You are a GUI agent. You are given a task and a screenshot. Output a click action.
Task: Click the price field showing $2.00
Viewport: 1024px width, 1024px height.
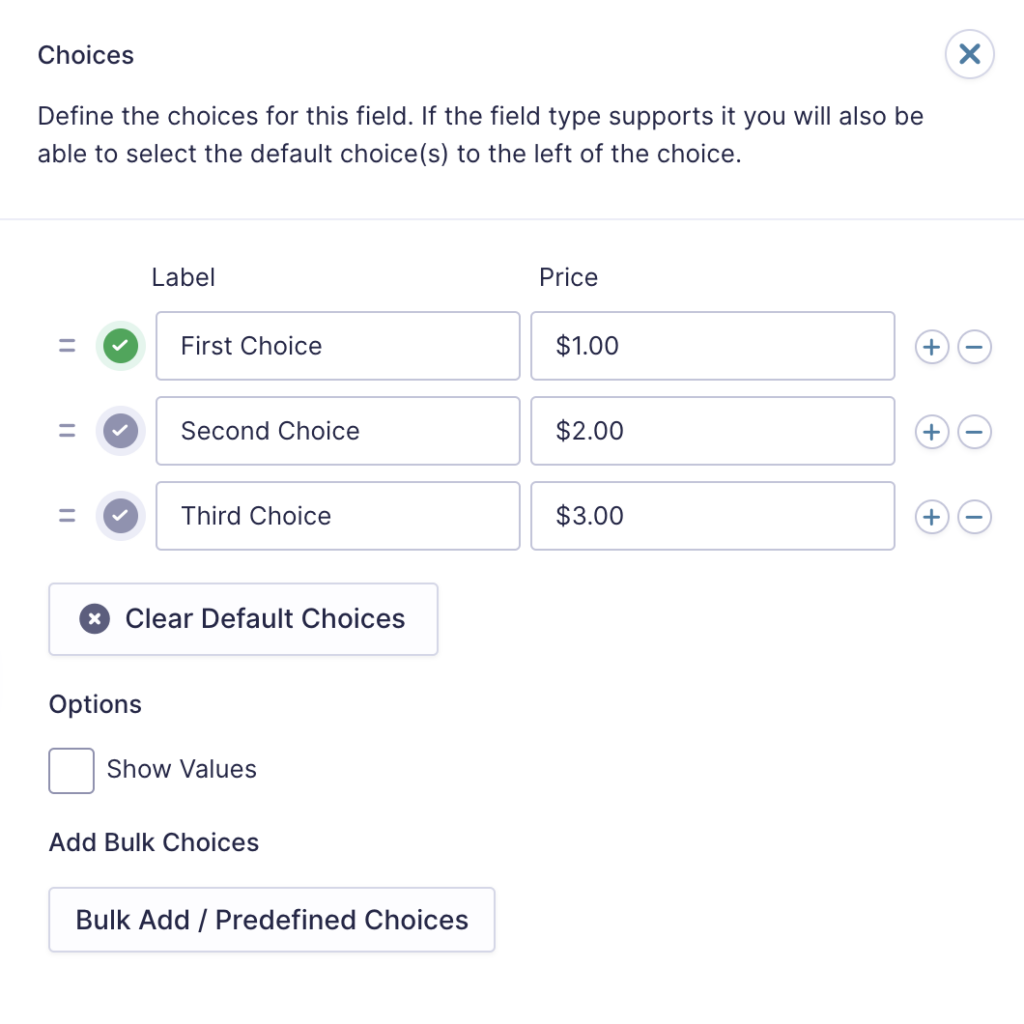click(712, 431)
